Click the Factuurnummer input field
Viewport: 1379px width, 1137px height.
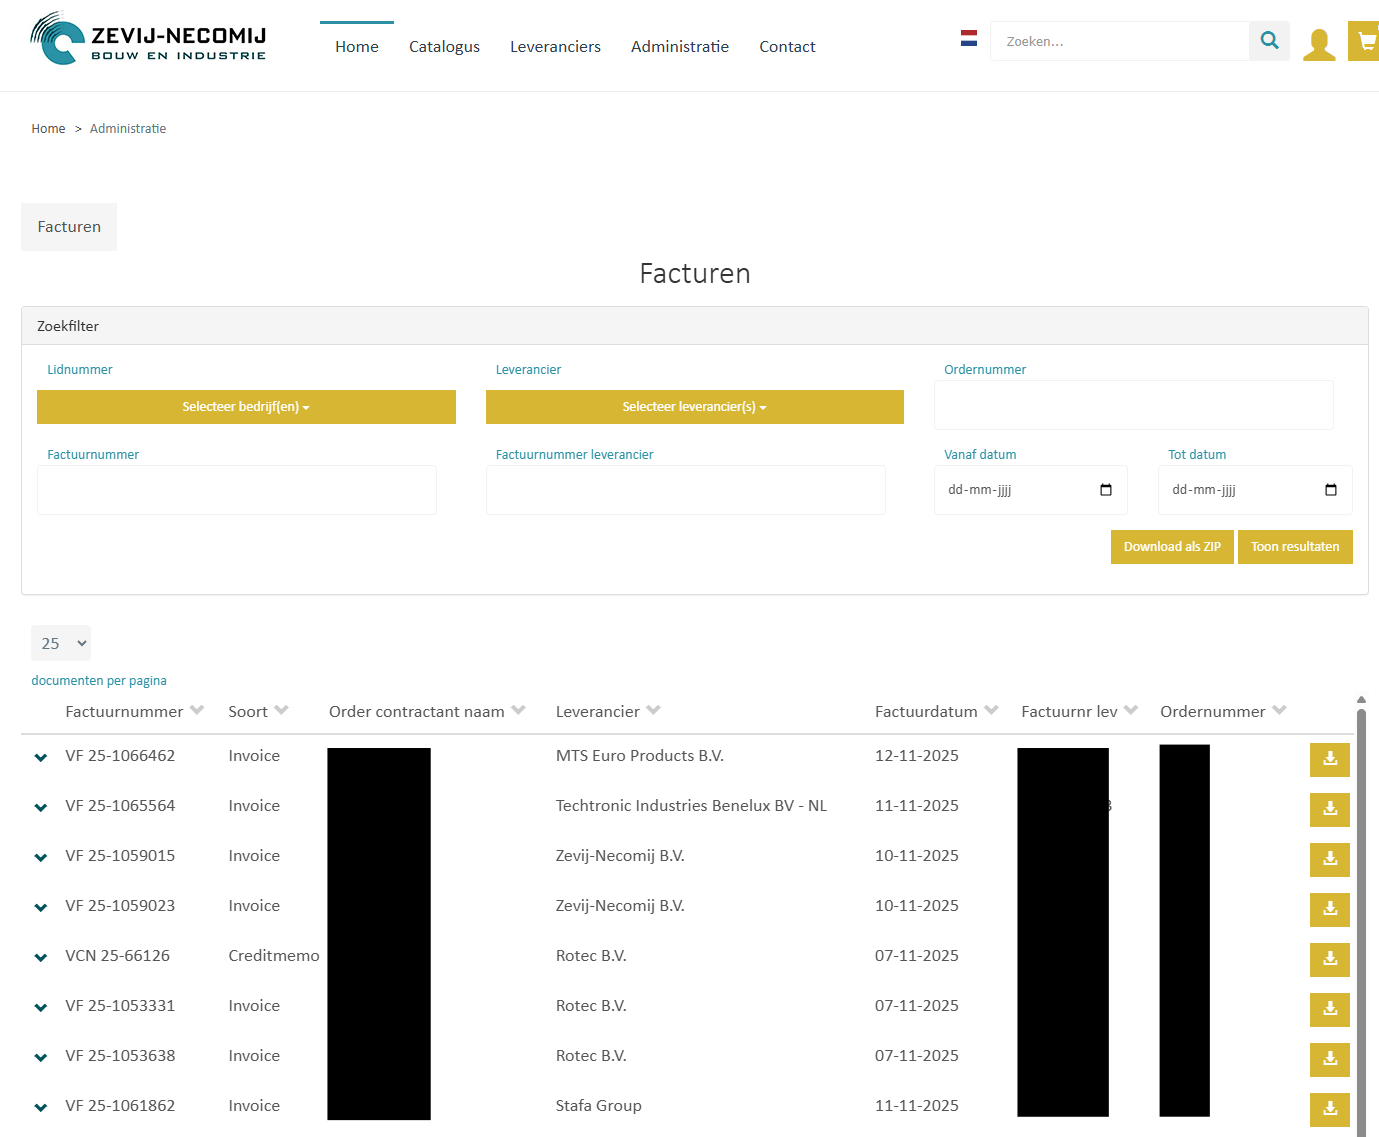237,490
